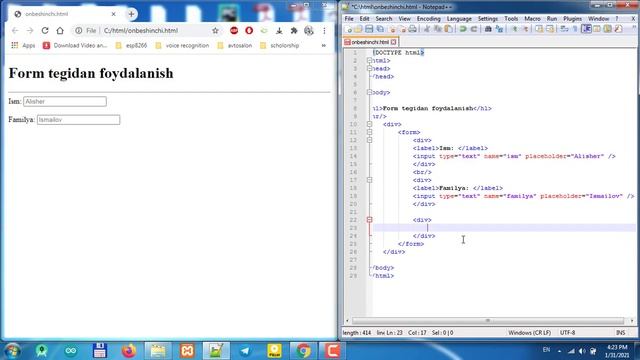Go to Chrome home page icon
This screenshot has width=640, height=360.
pyautogui.click(x=60, y=31)
